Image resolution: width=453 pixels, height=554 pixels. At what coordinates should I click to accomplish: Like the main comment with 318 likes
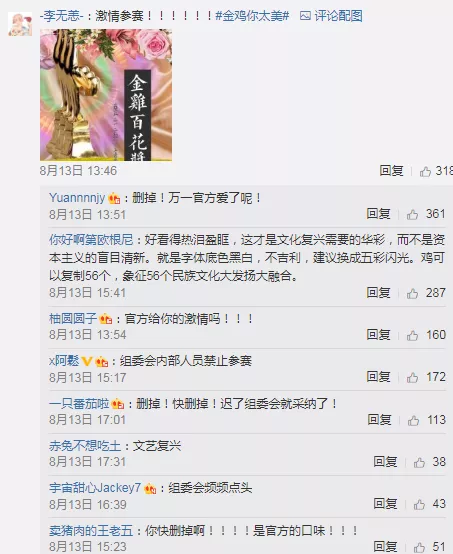425,172
